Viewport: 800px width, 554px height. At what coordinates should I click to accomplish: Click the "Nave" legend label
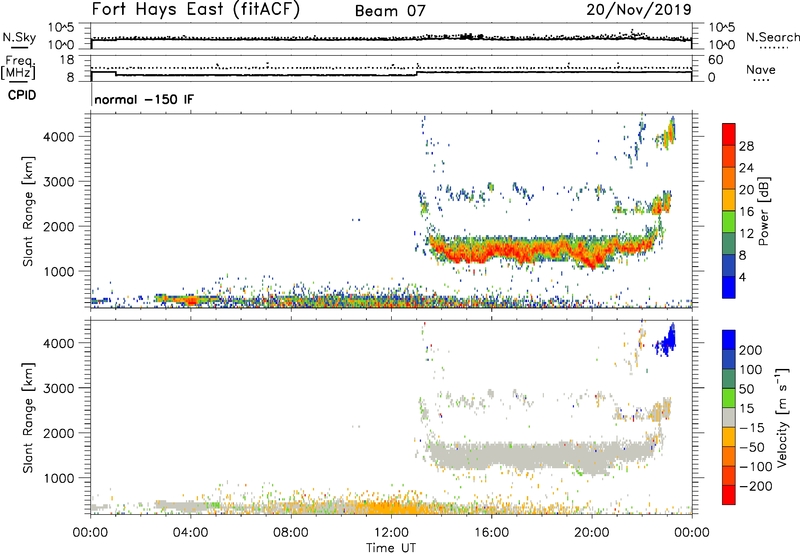point(761,69)
